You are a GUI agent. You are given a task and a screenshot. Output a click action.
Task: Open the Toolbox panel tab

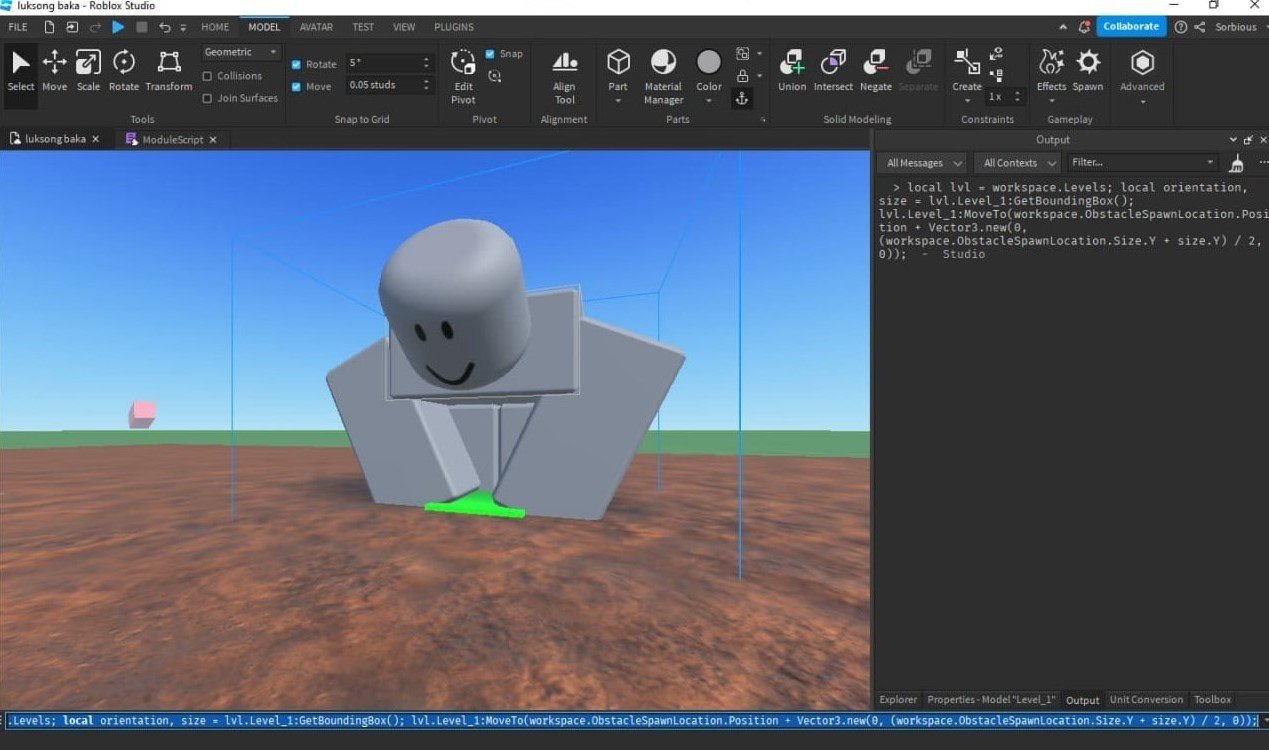[1212, 700]
